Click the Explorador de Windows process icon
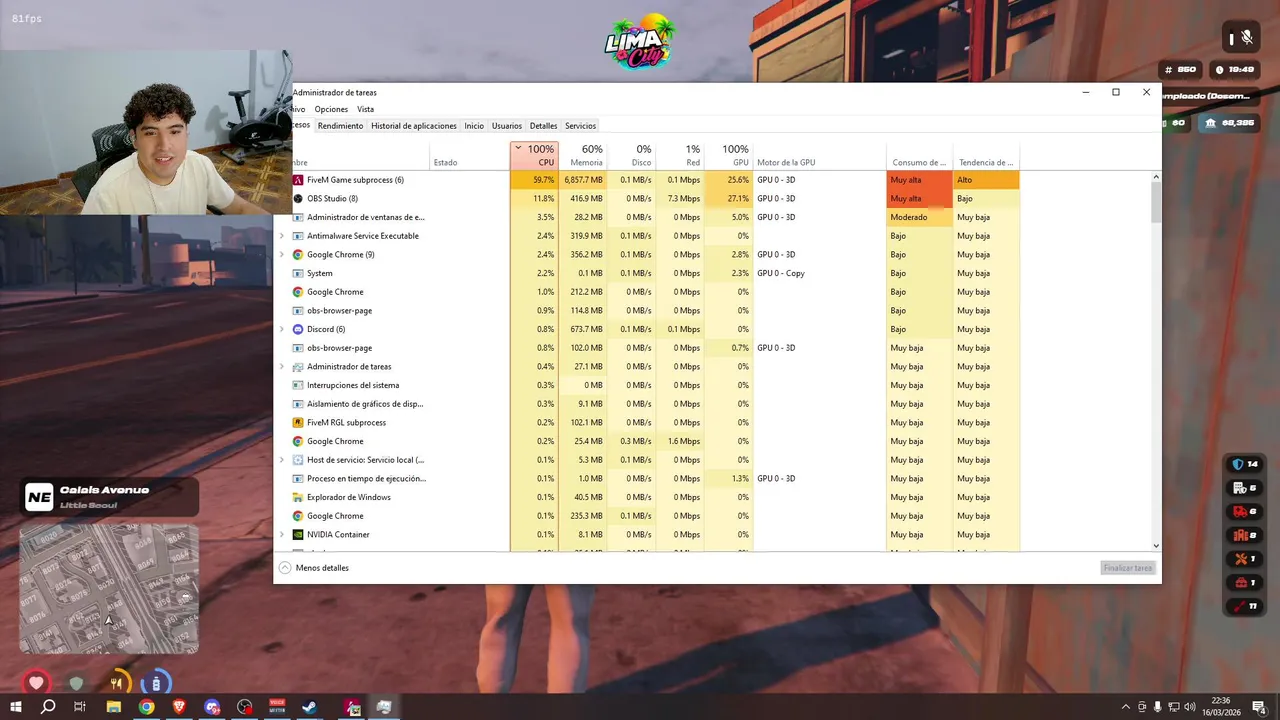The width and height of the screenshot is (1280, 720). 298,497
